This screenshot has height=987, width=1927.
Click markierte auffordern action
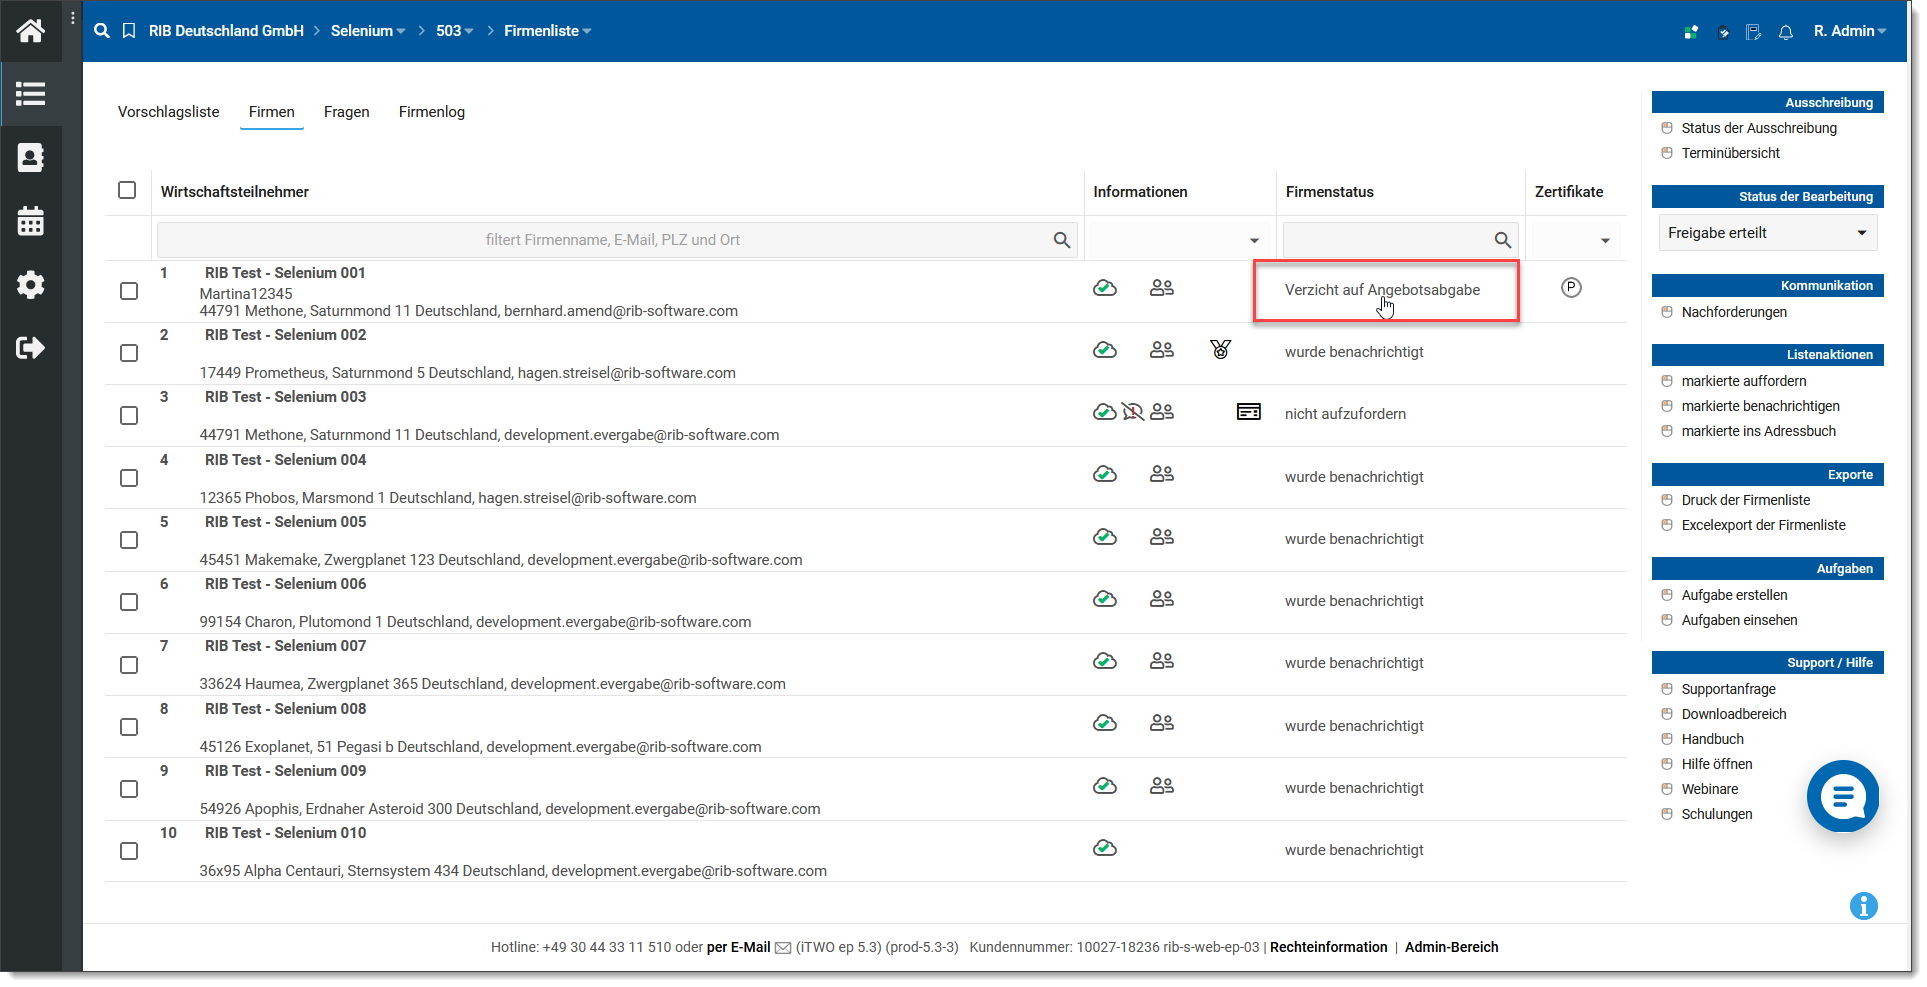pos(1744,381)
